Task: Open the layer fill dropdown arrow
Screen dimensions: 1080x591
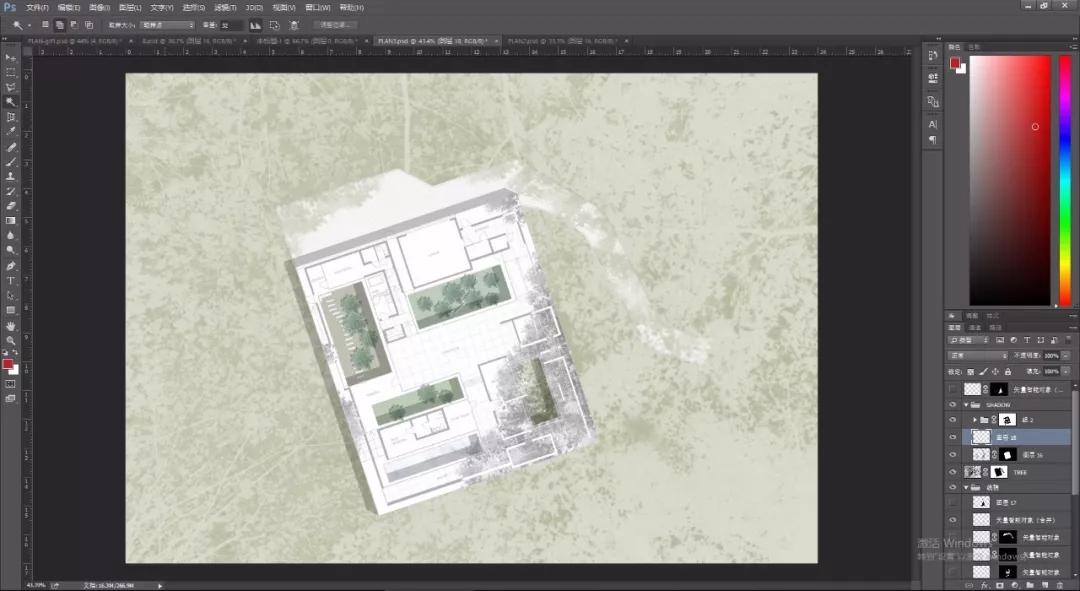Action: [x=1066, y=371]
